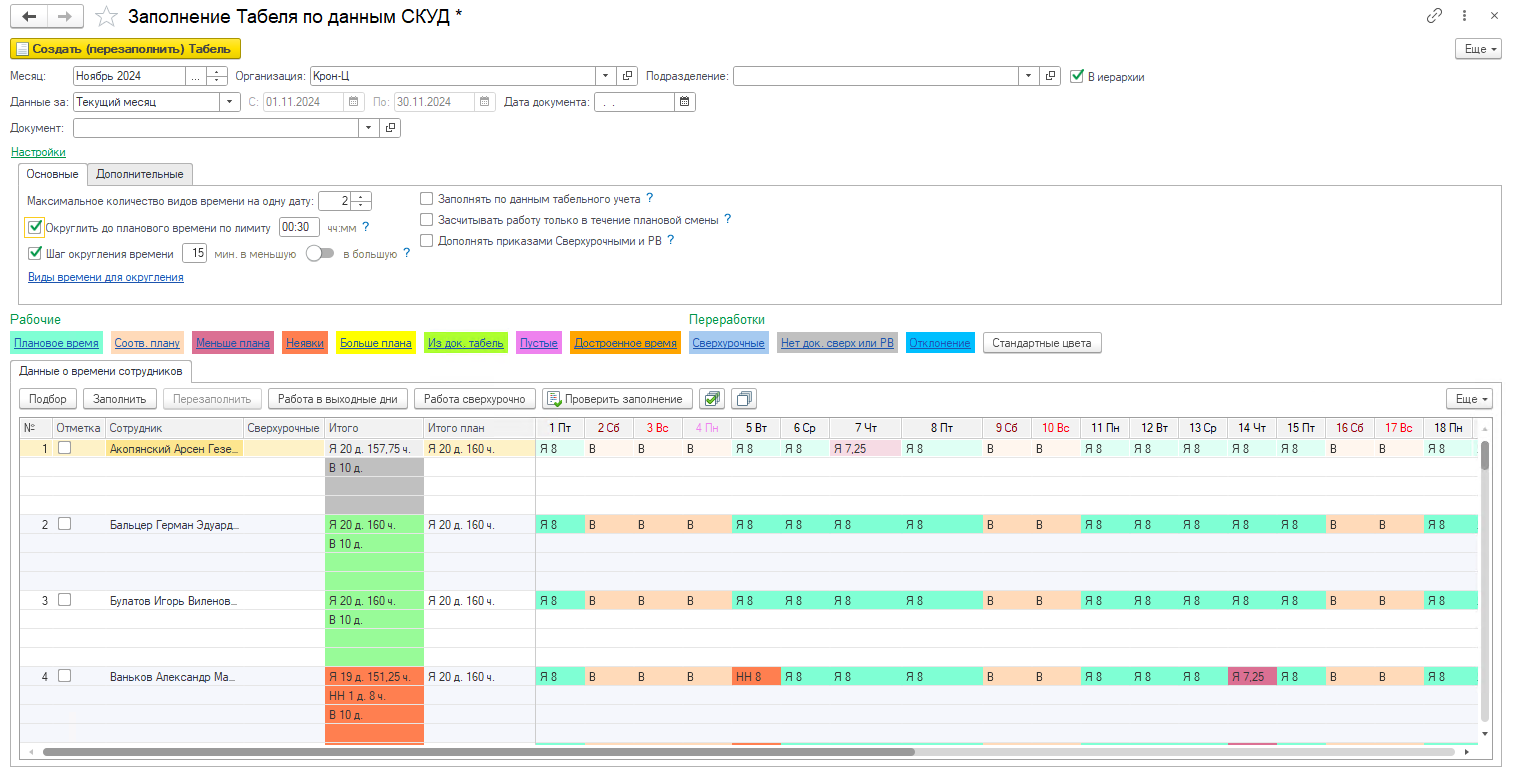Click the uncheck-all marks icon in the table toolbar
The height and width of the screenshot is (774, 1513).
coord(744,399)
